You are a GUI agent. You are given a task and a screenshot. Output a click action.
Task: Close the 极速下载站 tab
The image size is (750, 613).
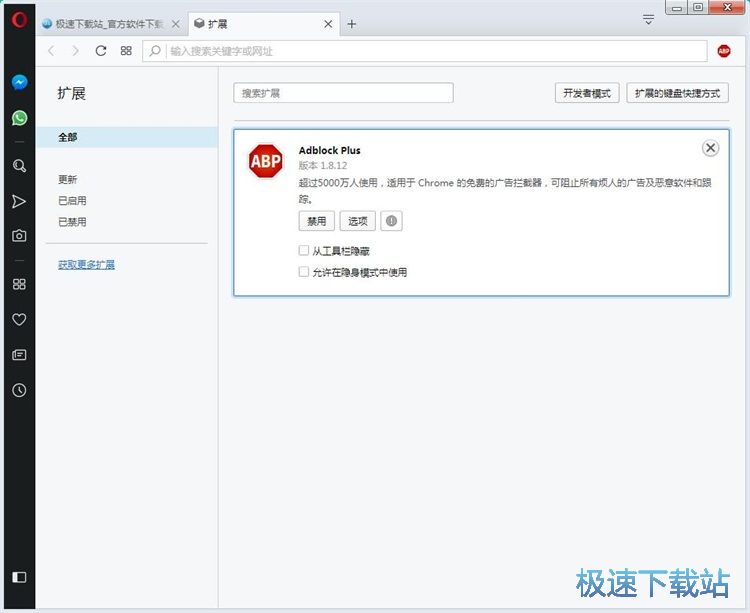pos(176,24)
